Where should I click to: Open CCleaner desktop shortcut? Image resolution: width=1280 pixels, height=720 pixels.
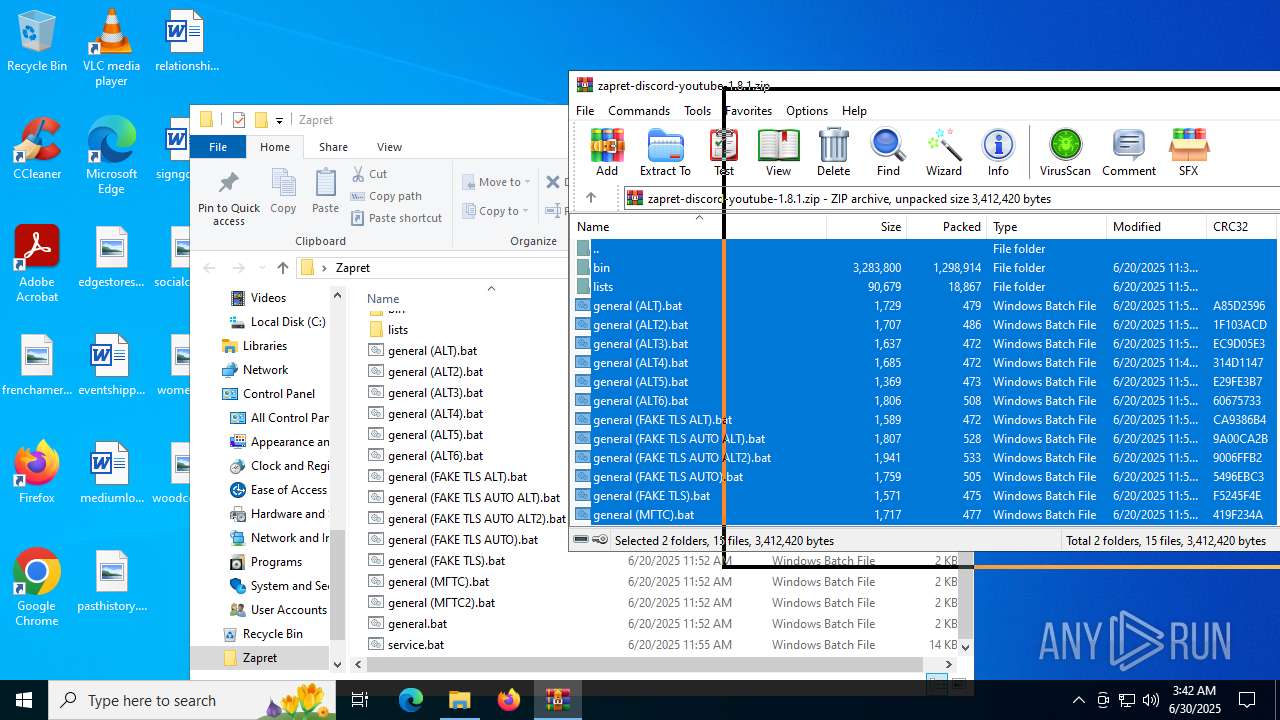[x=37, y=148]
